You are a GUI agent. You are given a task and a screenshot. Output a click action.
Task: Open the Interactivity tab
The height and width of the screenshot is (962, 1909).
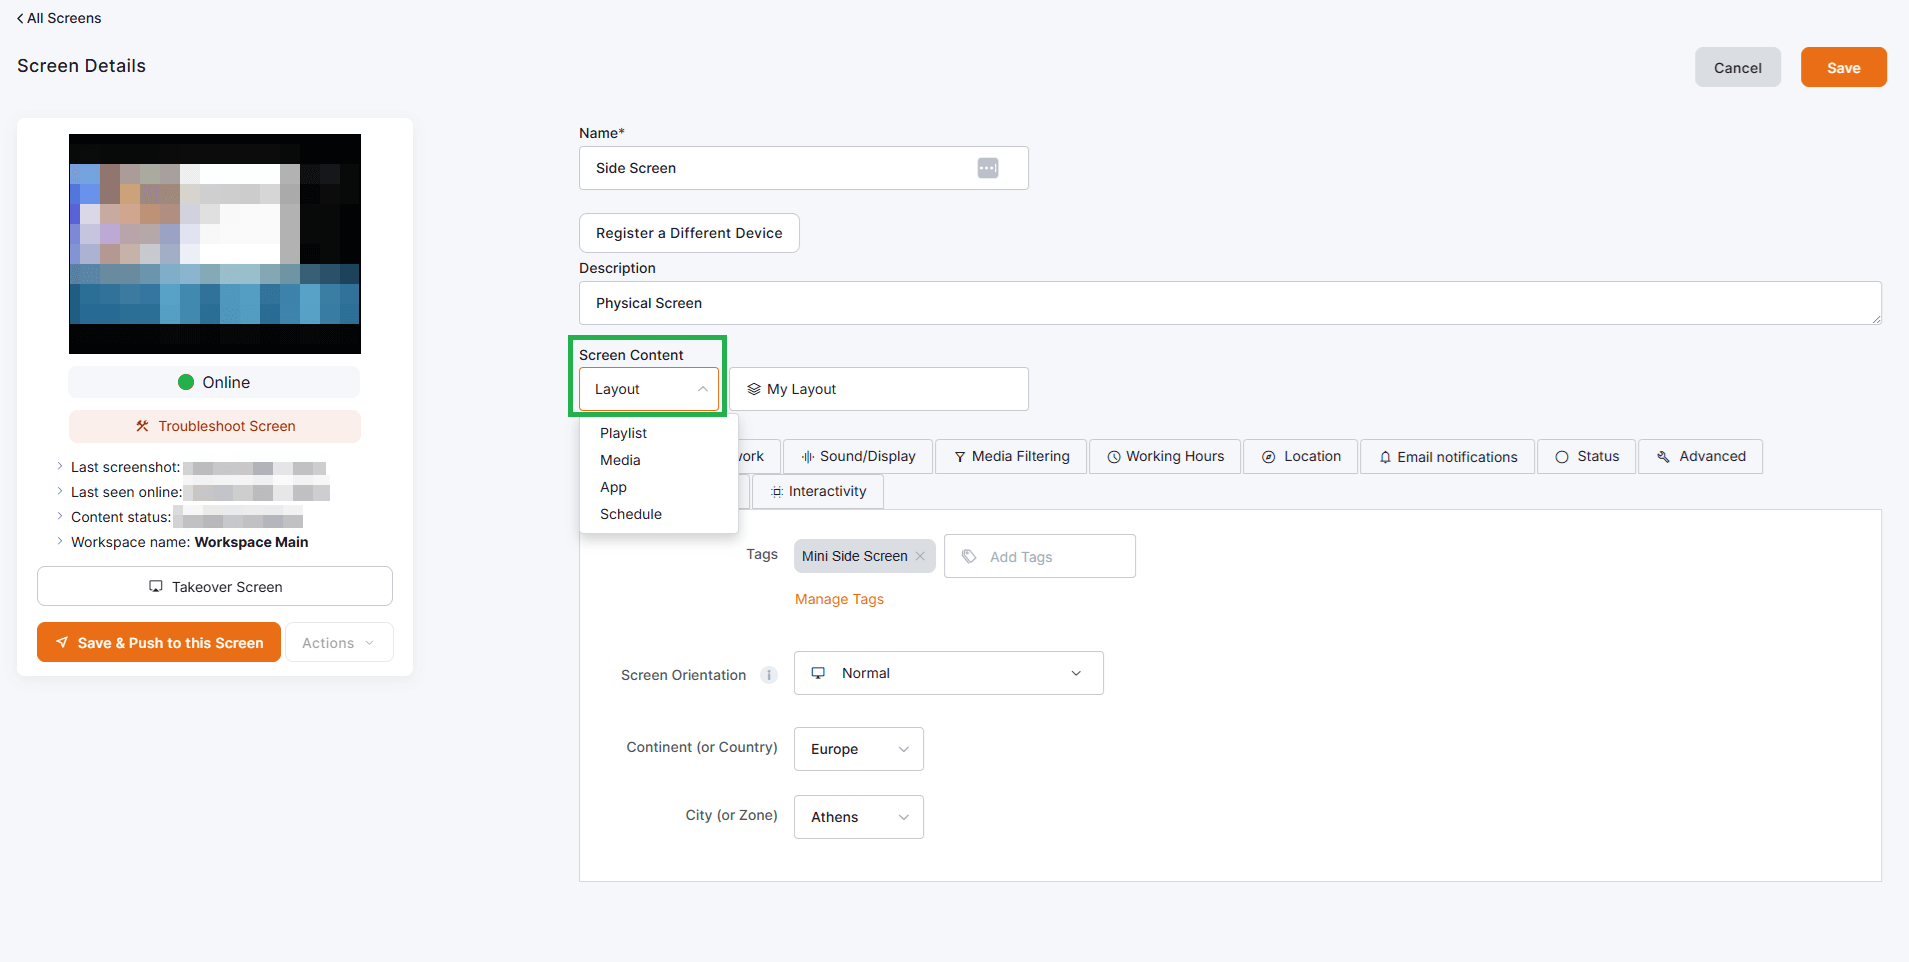click(x=818, y=492)
